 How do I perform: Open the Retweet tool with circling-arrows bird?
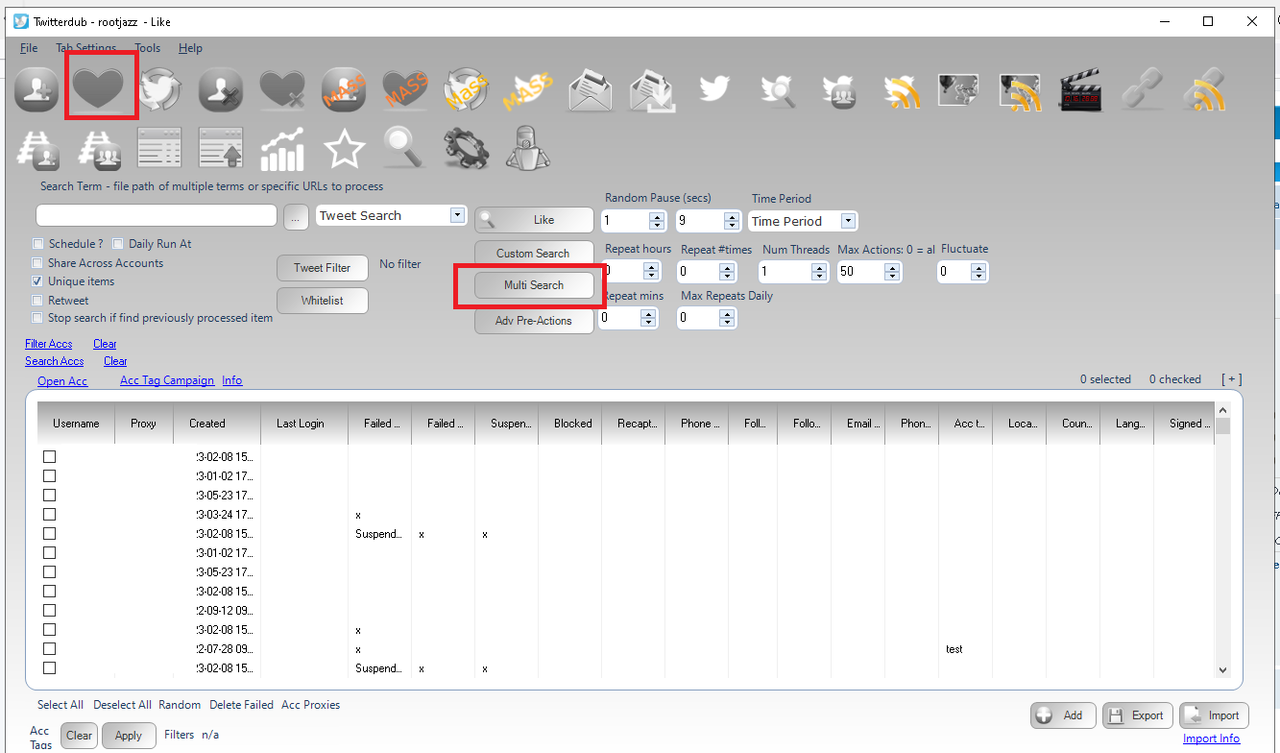pos(160,90)
